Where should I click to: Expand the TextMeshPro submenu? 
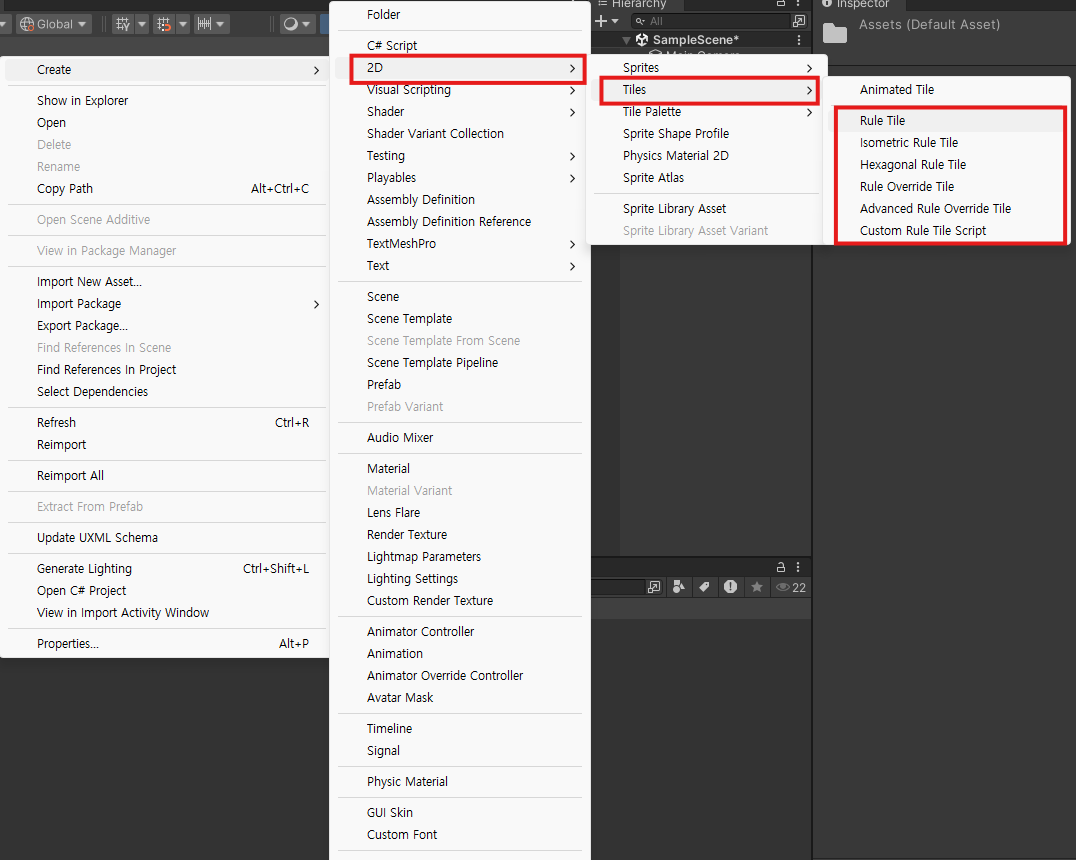(460, 244)
